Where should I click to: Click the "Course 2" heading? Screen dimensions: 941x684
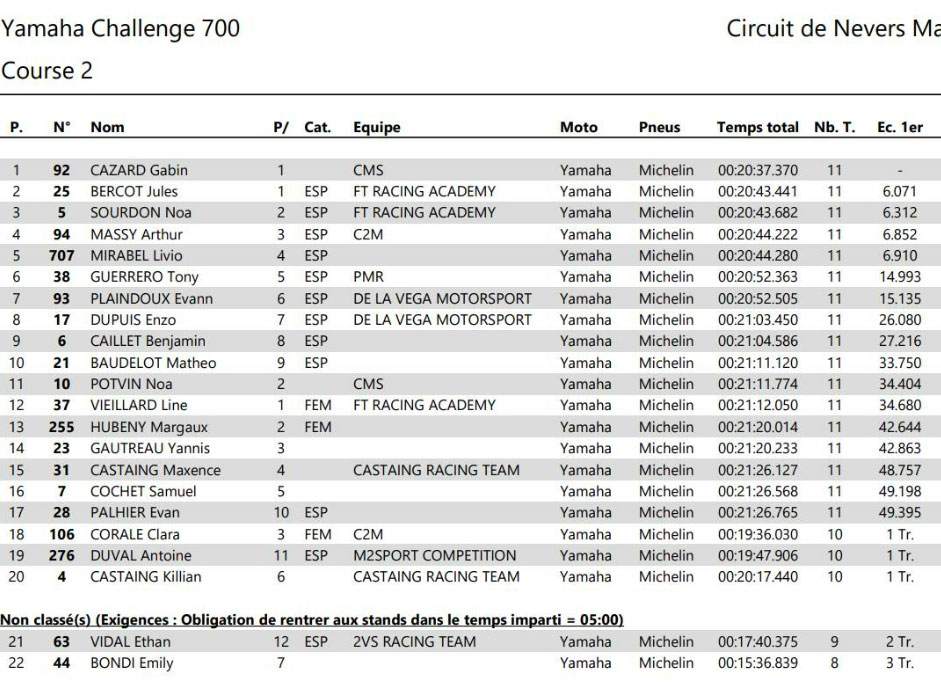coord(47,71)
